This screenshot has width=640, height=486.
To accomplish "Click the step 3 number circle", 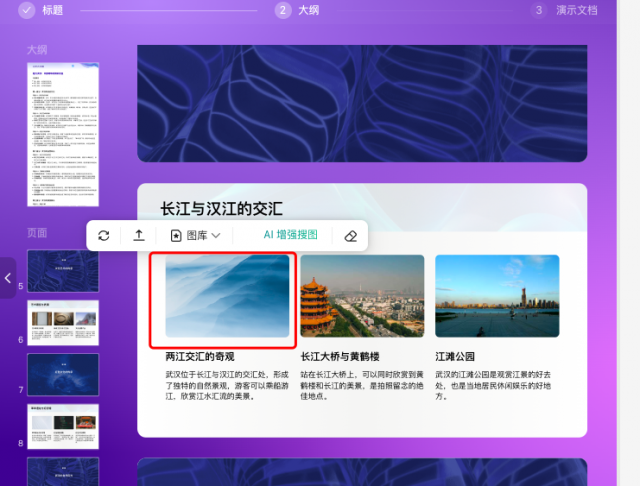I will click(539, 10).
